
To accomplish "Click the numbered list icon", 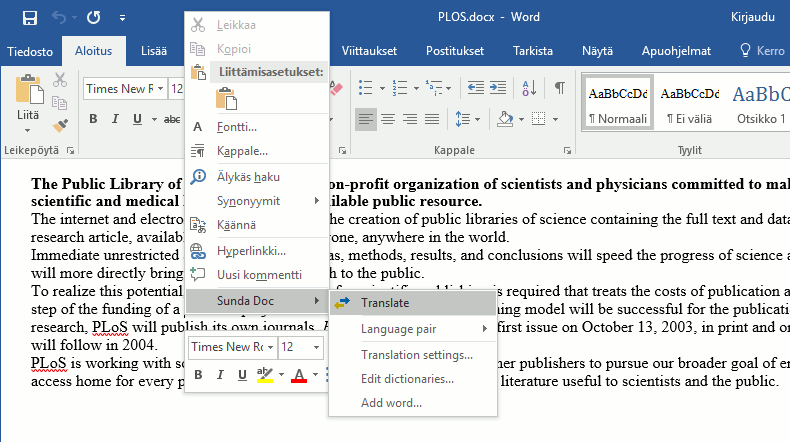I will [400, 88].
